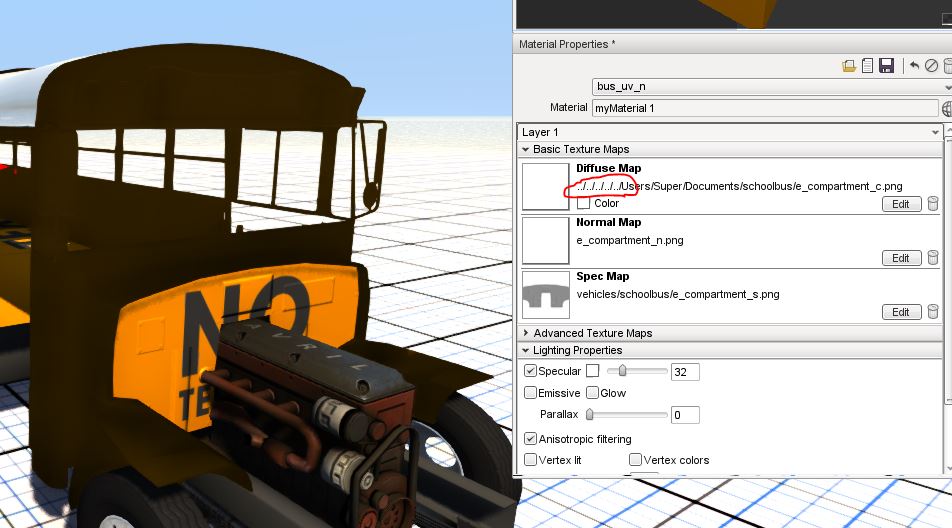The image size is (952, 528).
Task: Click the Material Properties panel title
Action: coord(566,44)
